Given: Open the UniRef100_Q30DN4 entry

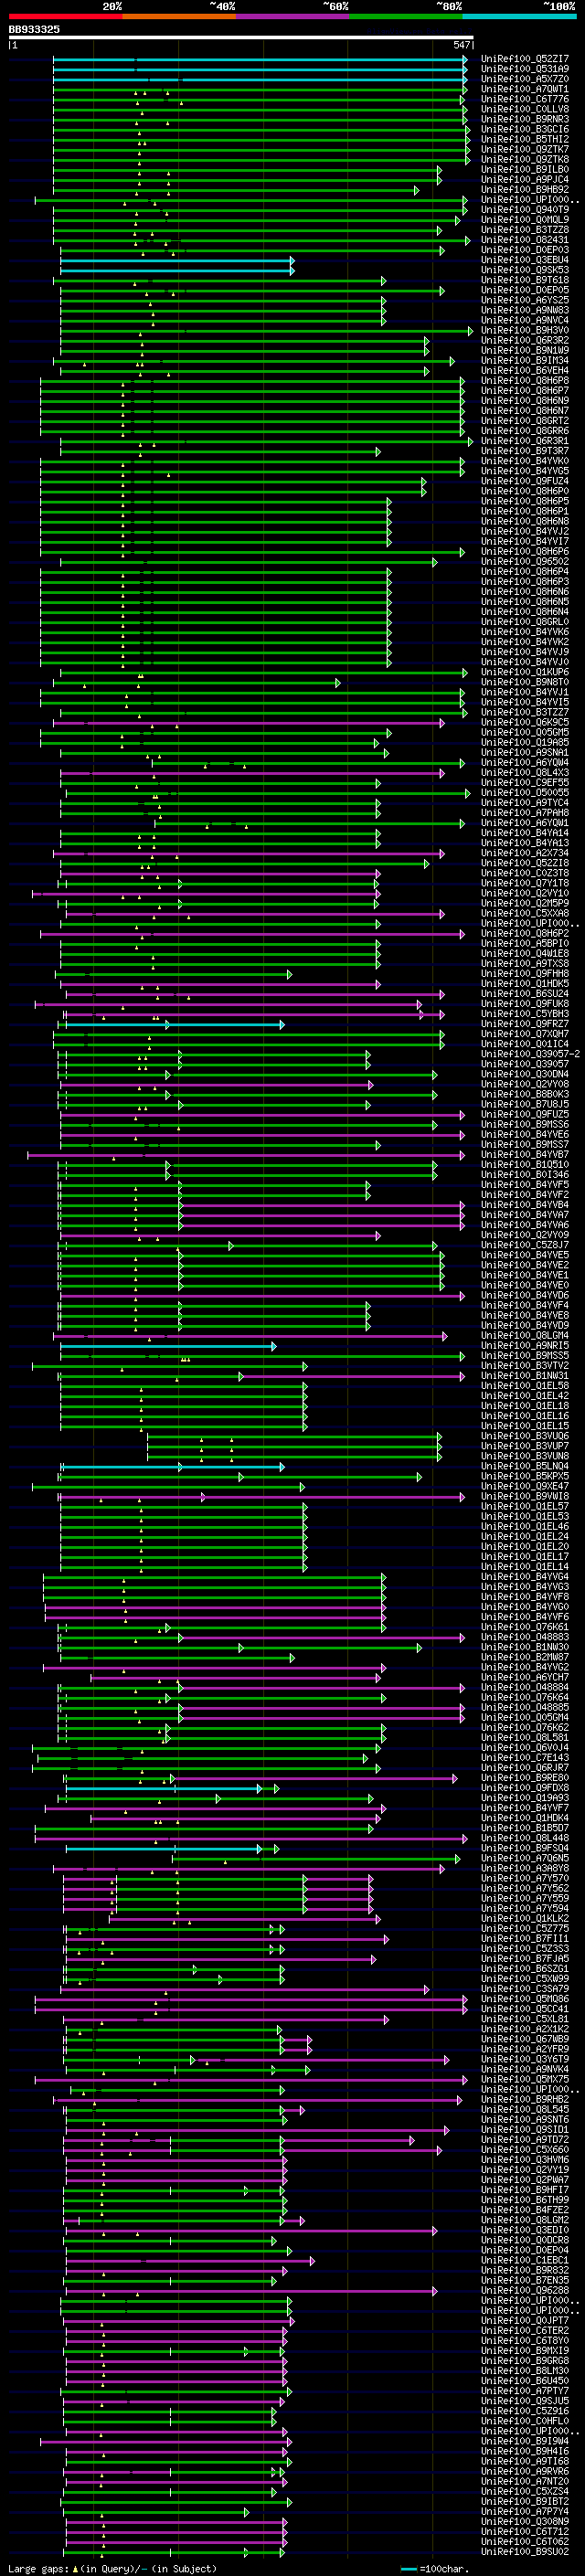Looking at the screenshot, I should (524, 1074).
